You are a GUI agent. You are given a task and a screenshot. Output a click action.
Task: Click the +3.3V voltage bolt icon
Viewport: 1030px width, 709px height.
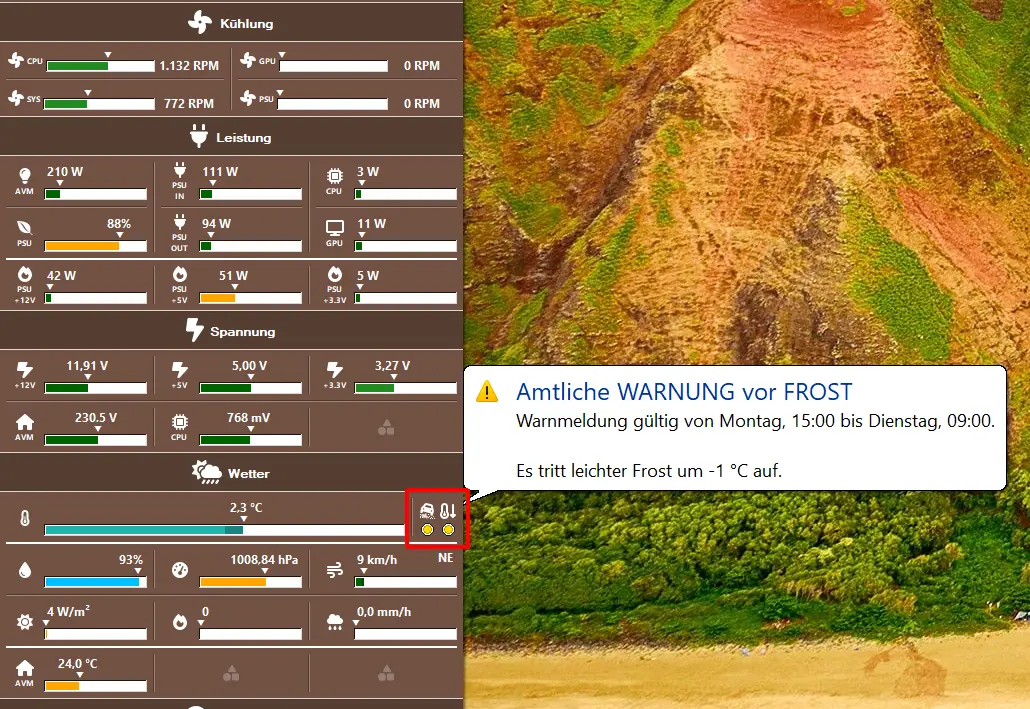coord(334,369)
